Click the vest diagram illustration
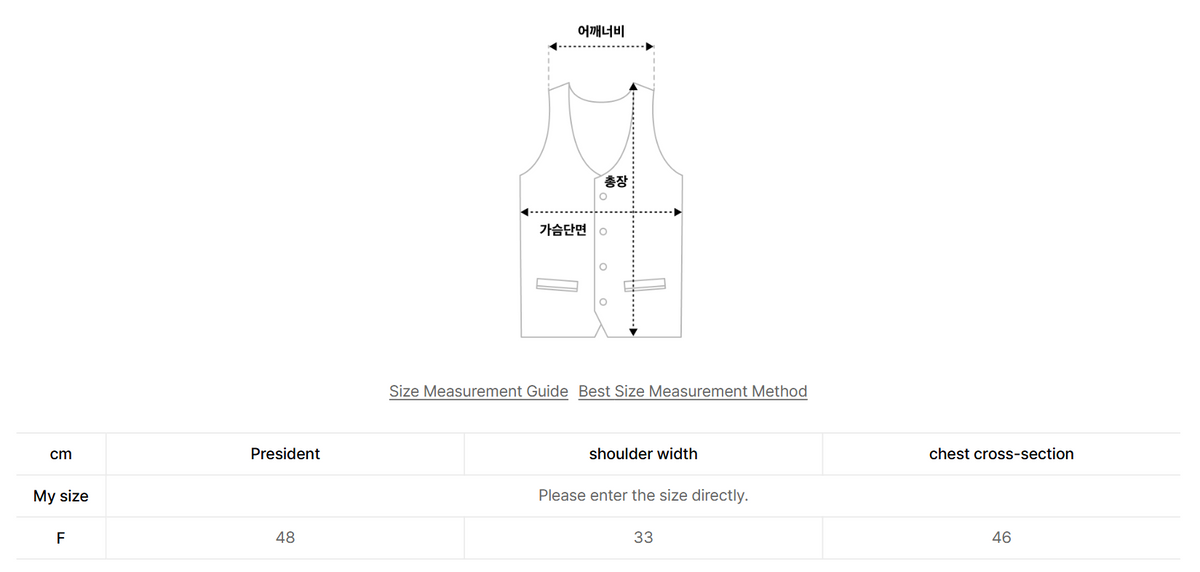 601,210
